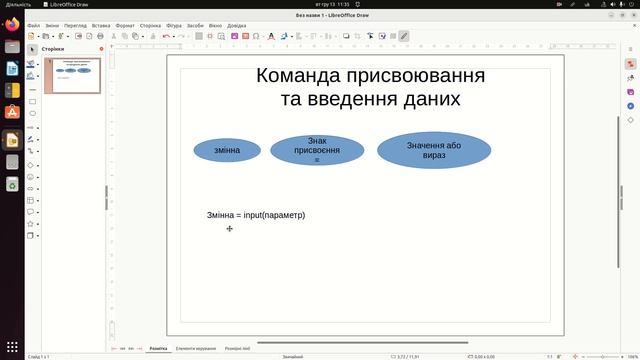Open the Формат menu

click(125, 26)
